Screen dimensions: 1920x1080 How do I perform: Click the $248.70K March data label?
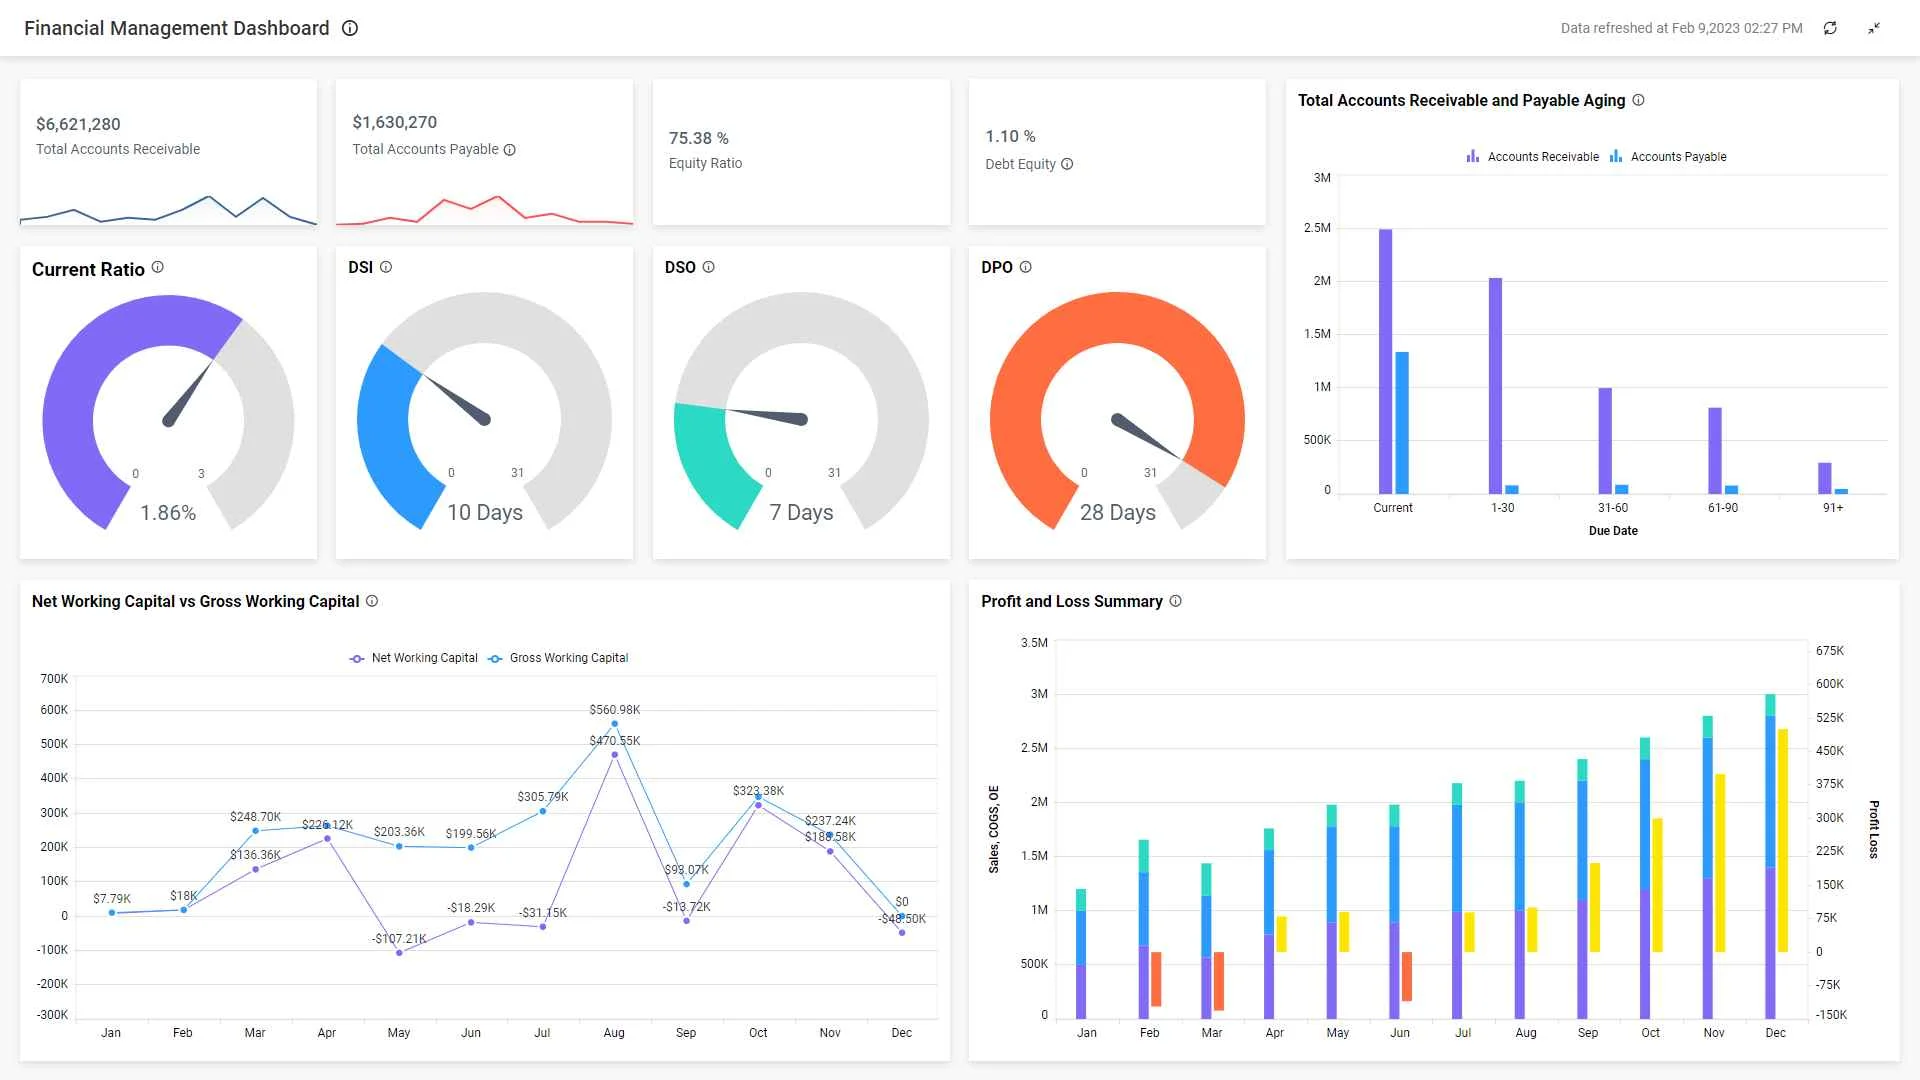point(255,817)
